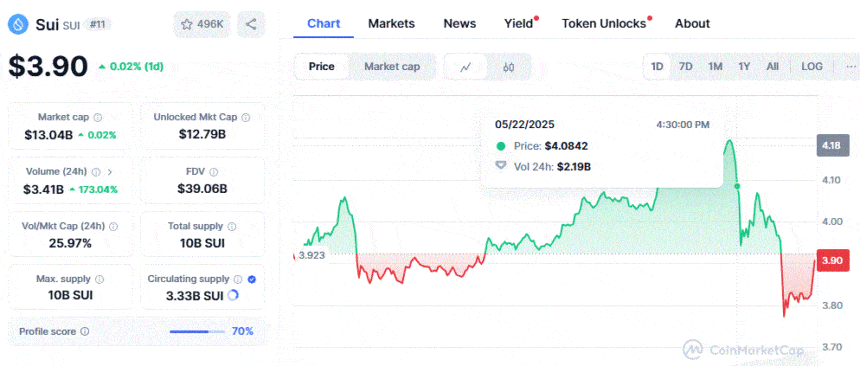The height and width of the screenshot is (366, 860).
Task: Click the share icon next to watchlist
Action: click(251, 24)
